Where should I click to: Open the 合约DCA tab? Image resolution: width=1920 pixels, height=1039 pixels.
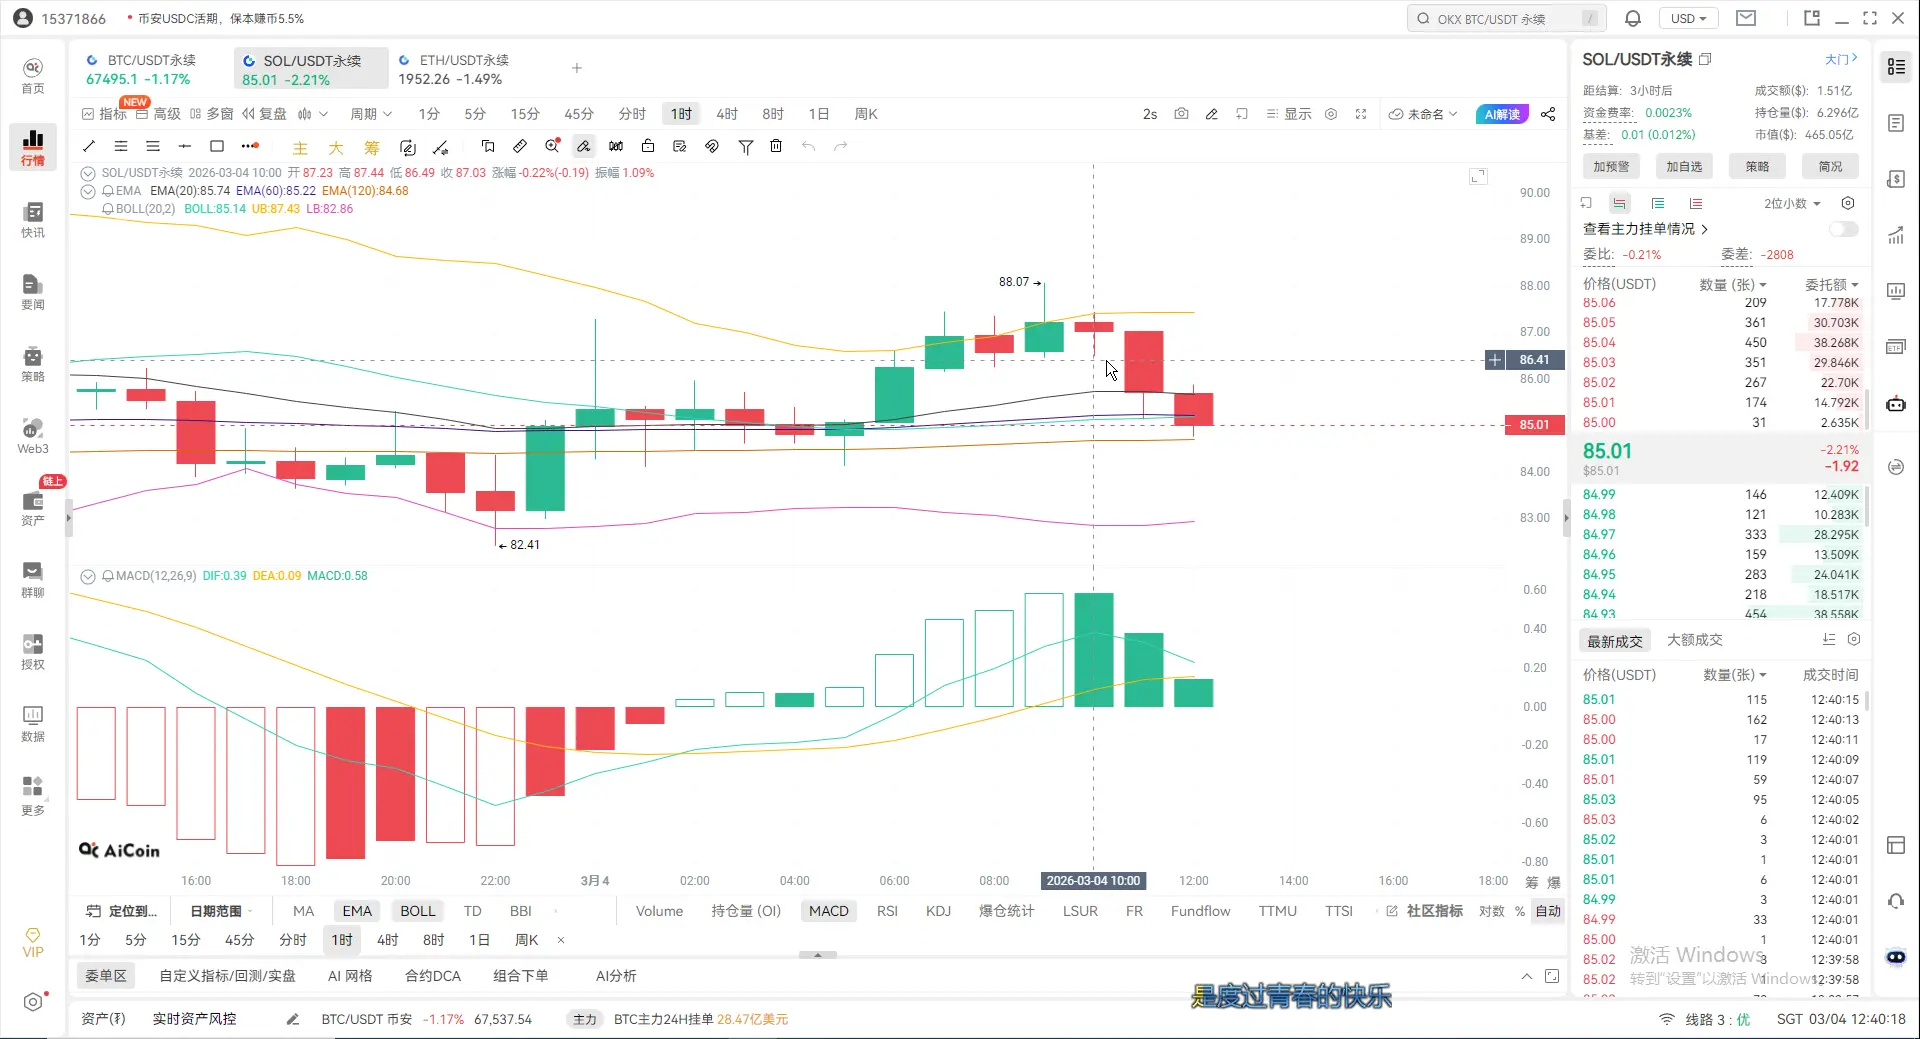433,976
